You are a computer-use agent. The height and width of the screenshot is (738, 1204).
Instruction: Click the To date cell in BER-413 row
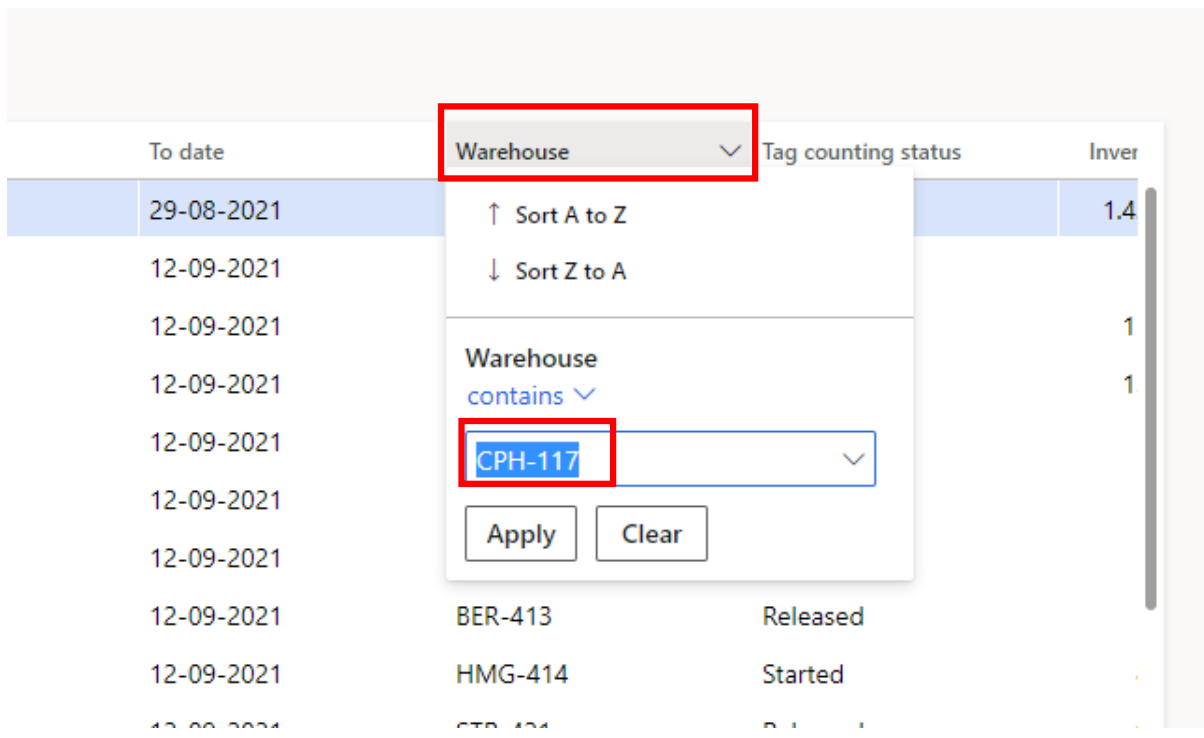[216, 617]
